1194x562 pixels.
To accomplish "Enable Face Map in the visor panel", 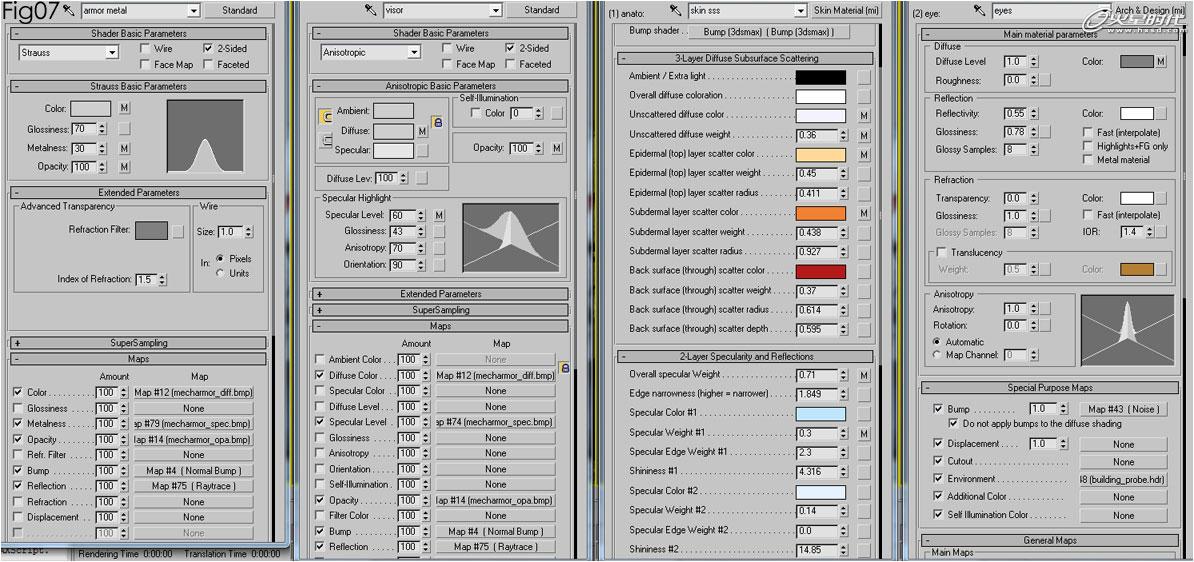I will pos(447,64).
